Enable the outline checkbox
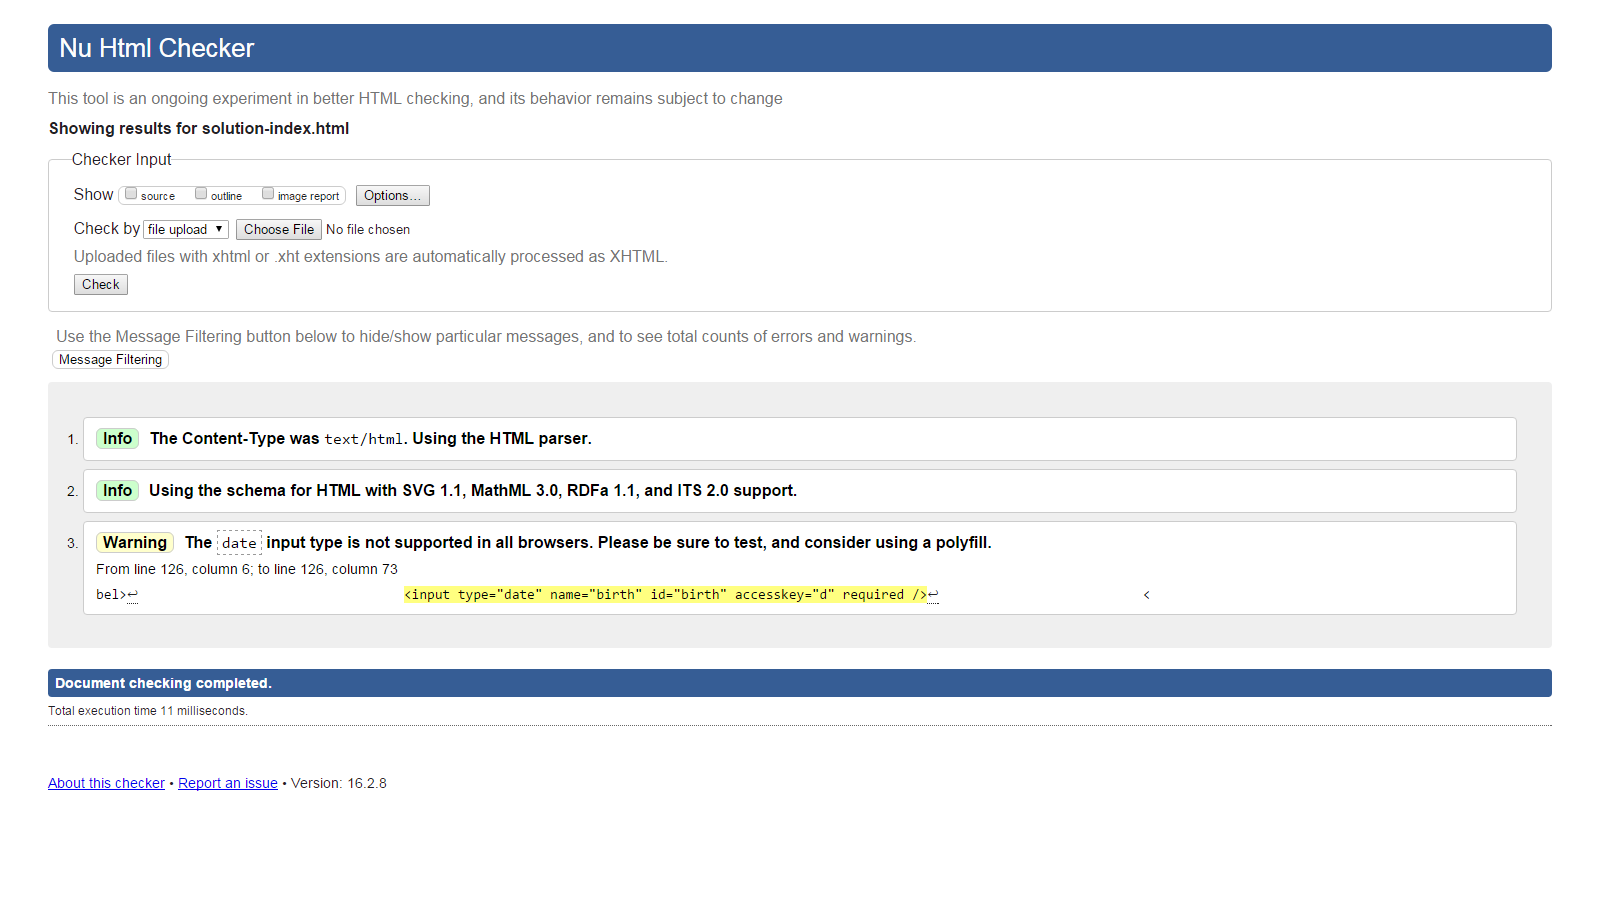The width and height of the screenshot is (1600, 898). (201, 194)
